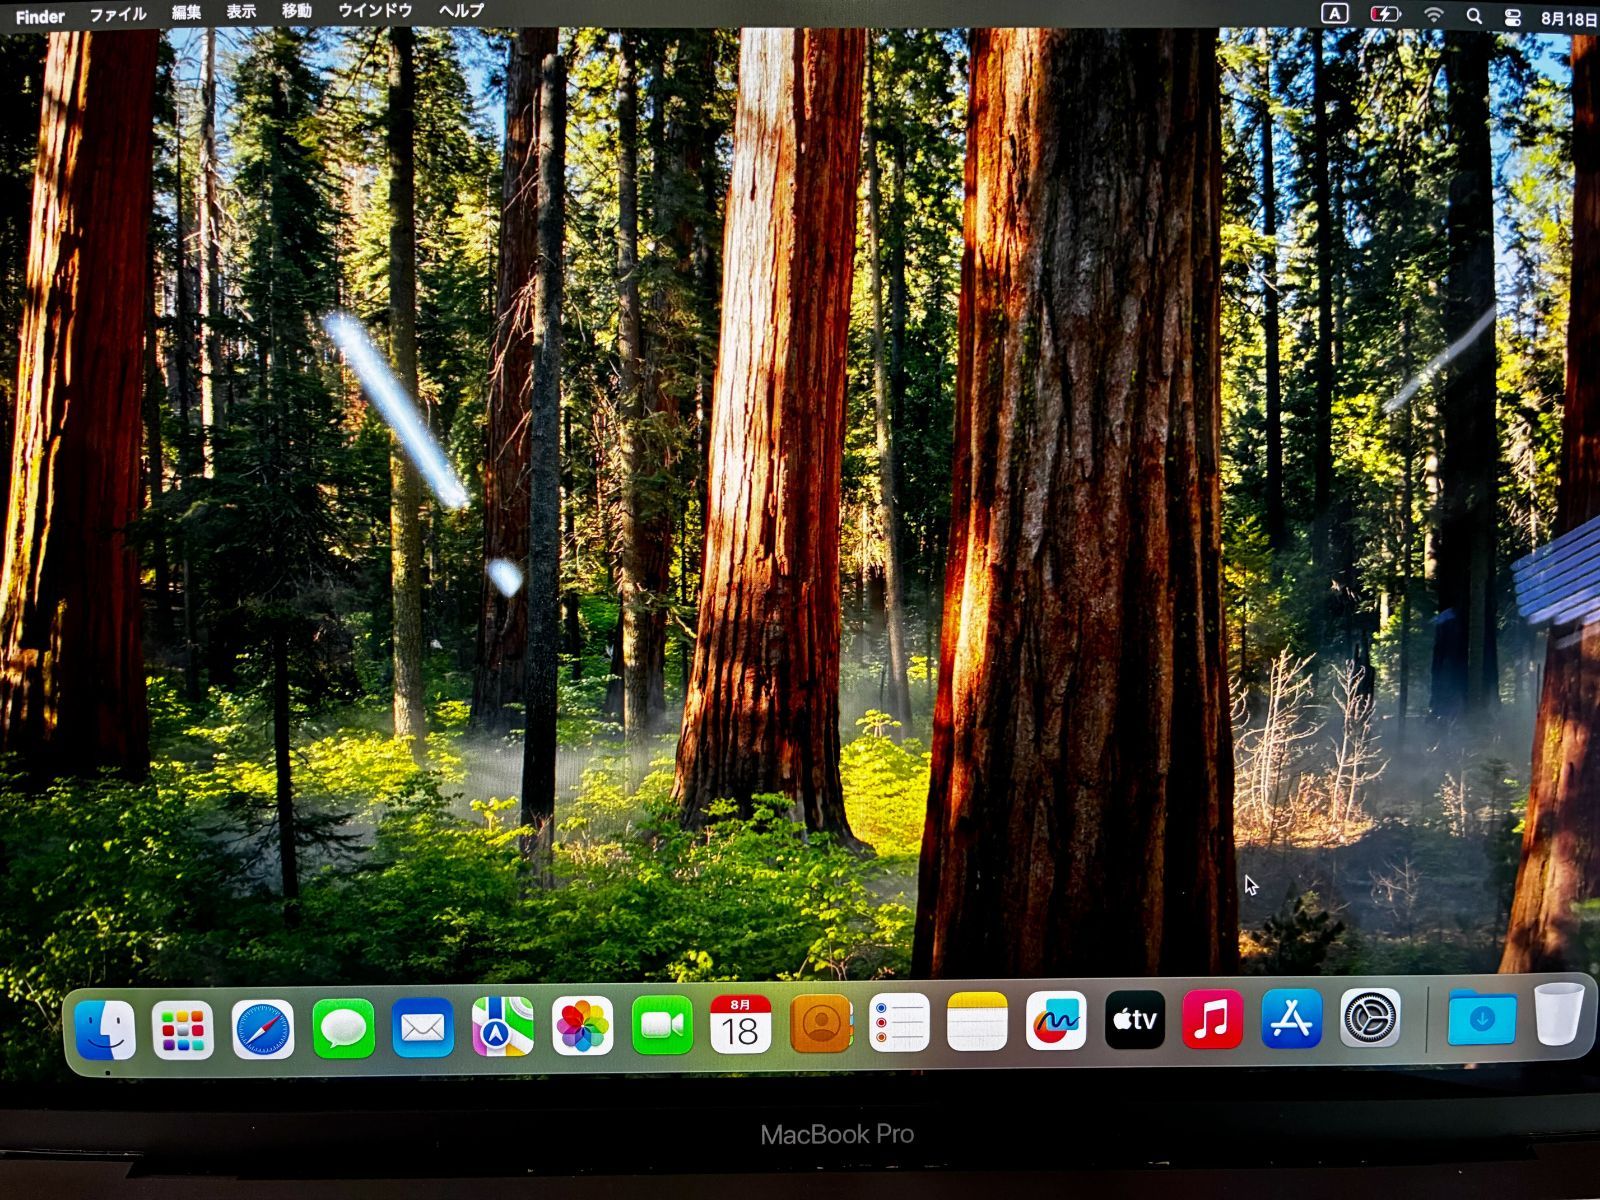Open Control Center
This screenshot has height=1200, width=1600.
(1512, 17)
